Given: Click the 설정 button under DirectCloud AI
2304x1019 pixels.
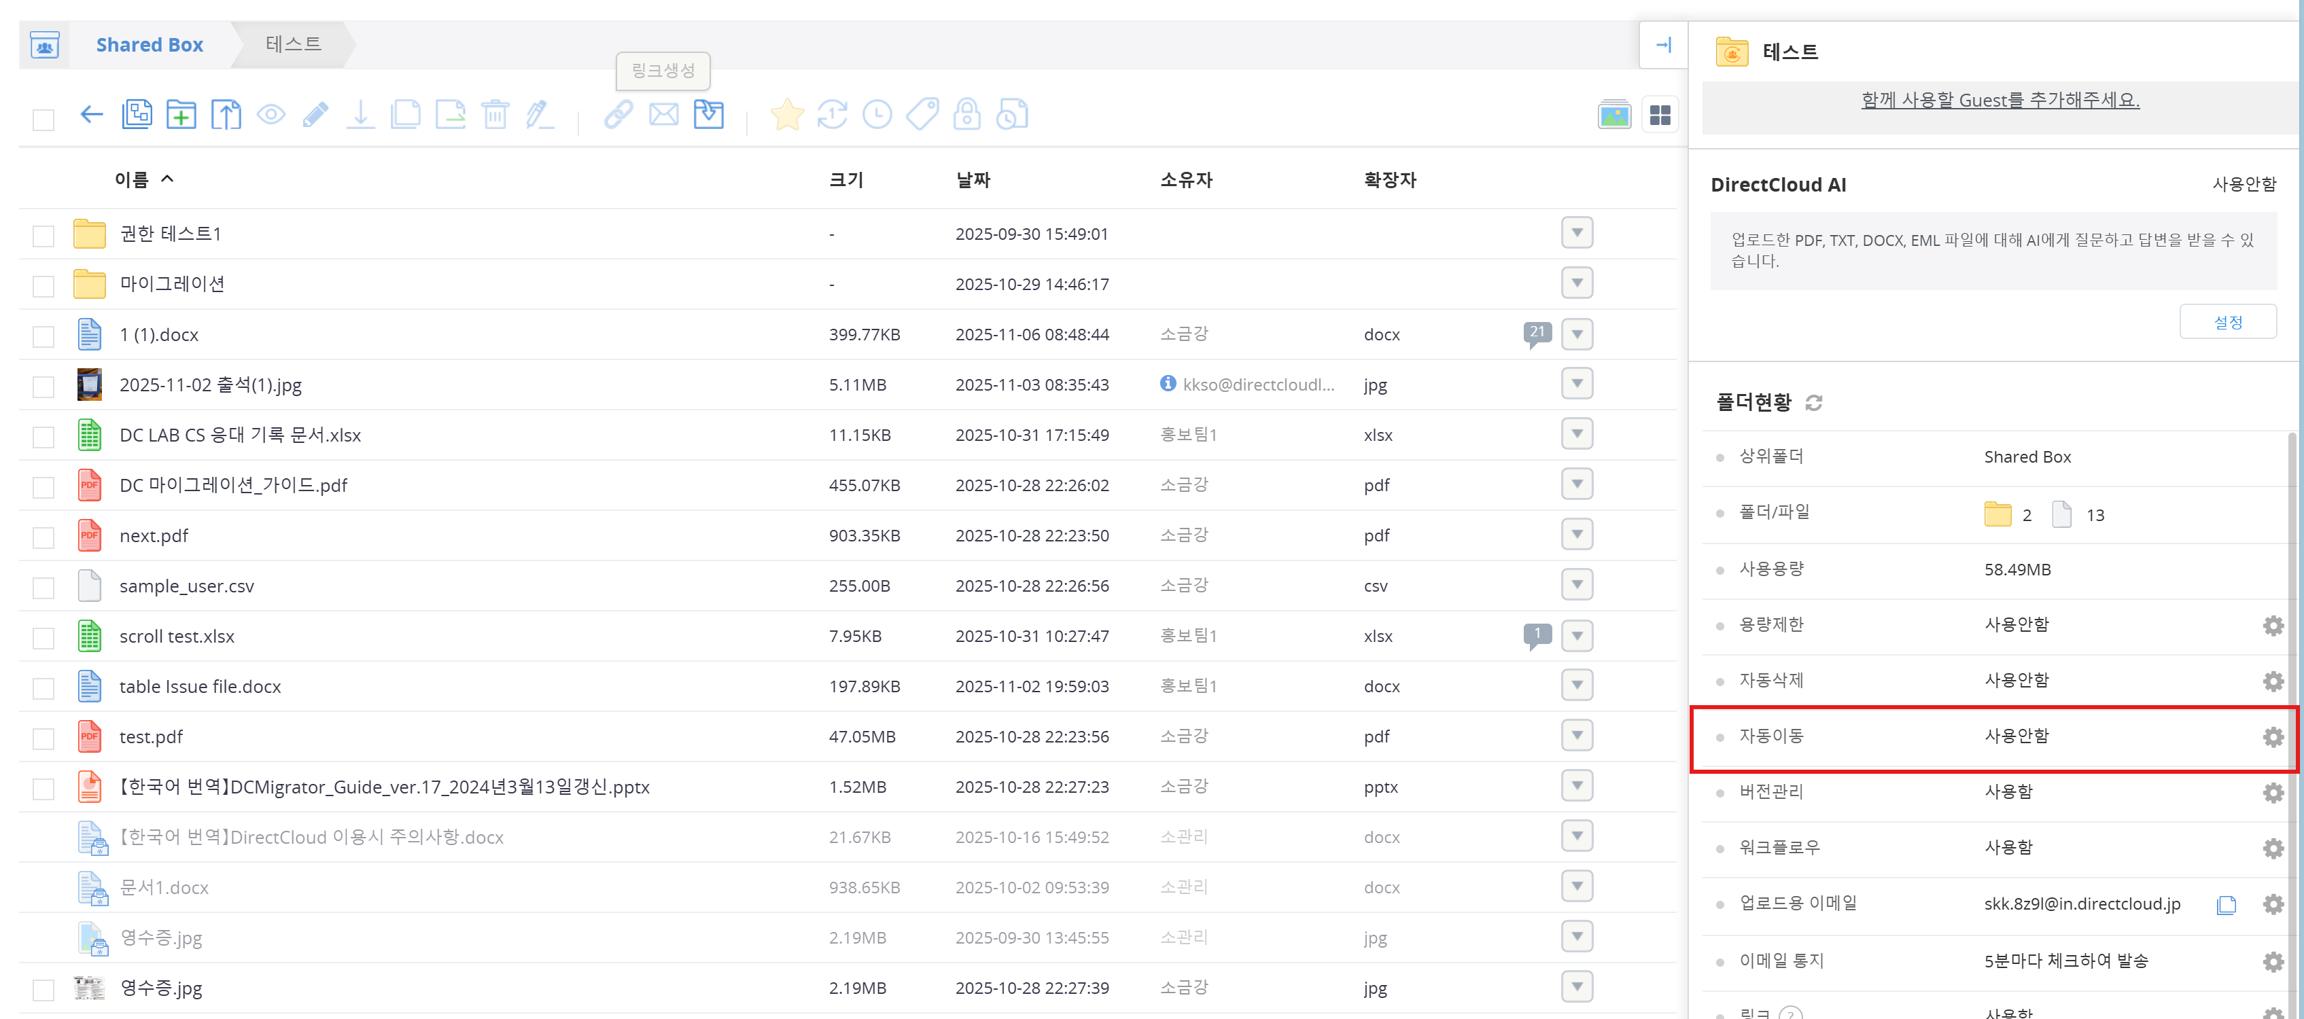Looking at the screenshot, I should (x=2227, y=322).
